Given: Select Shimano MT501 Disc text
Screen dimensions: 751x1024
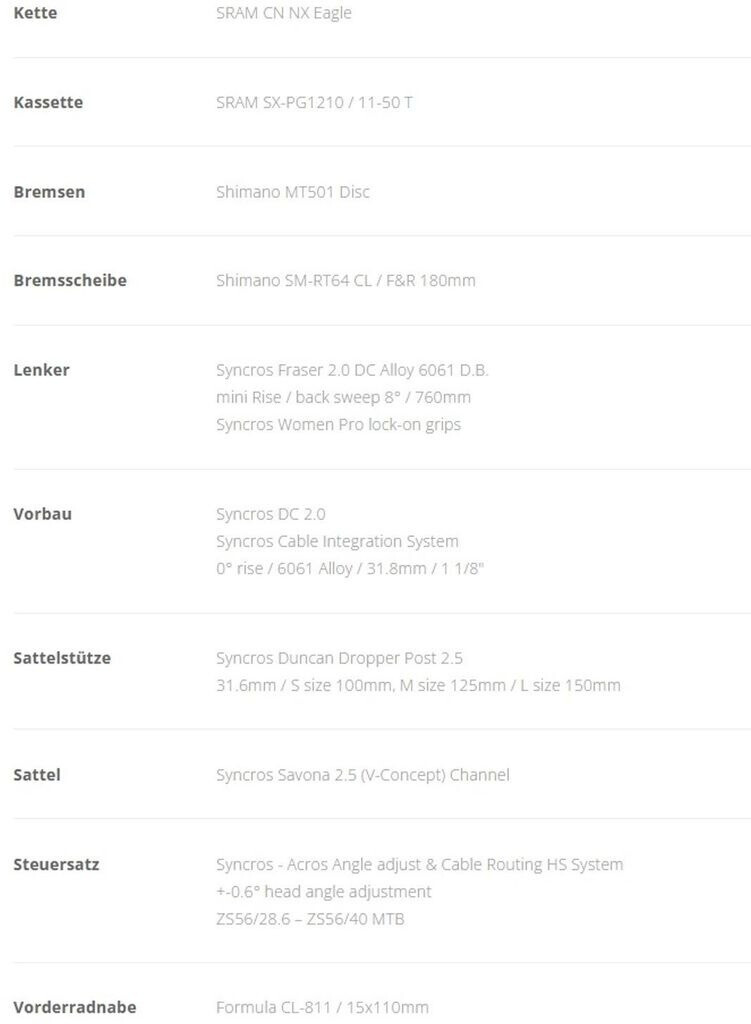Looking at the screenshot, I should tap(293, 192).
